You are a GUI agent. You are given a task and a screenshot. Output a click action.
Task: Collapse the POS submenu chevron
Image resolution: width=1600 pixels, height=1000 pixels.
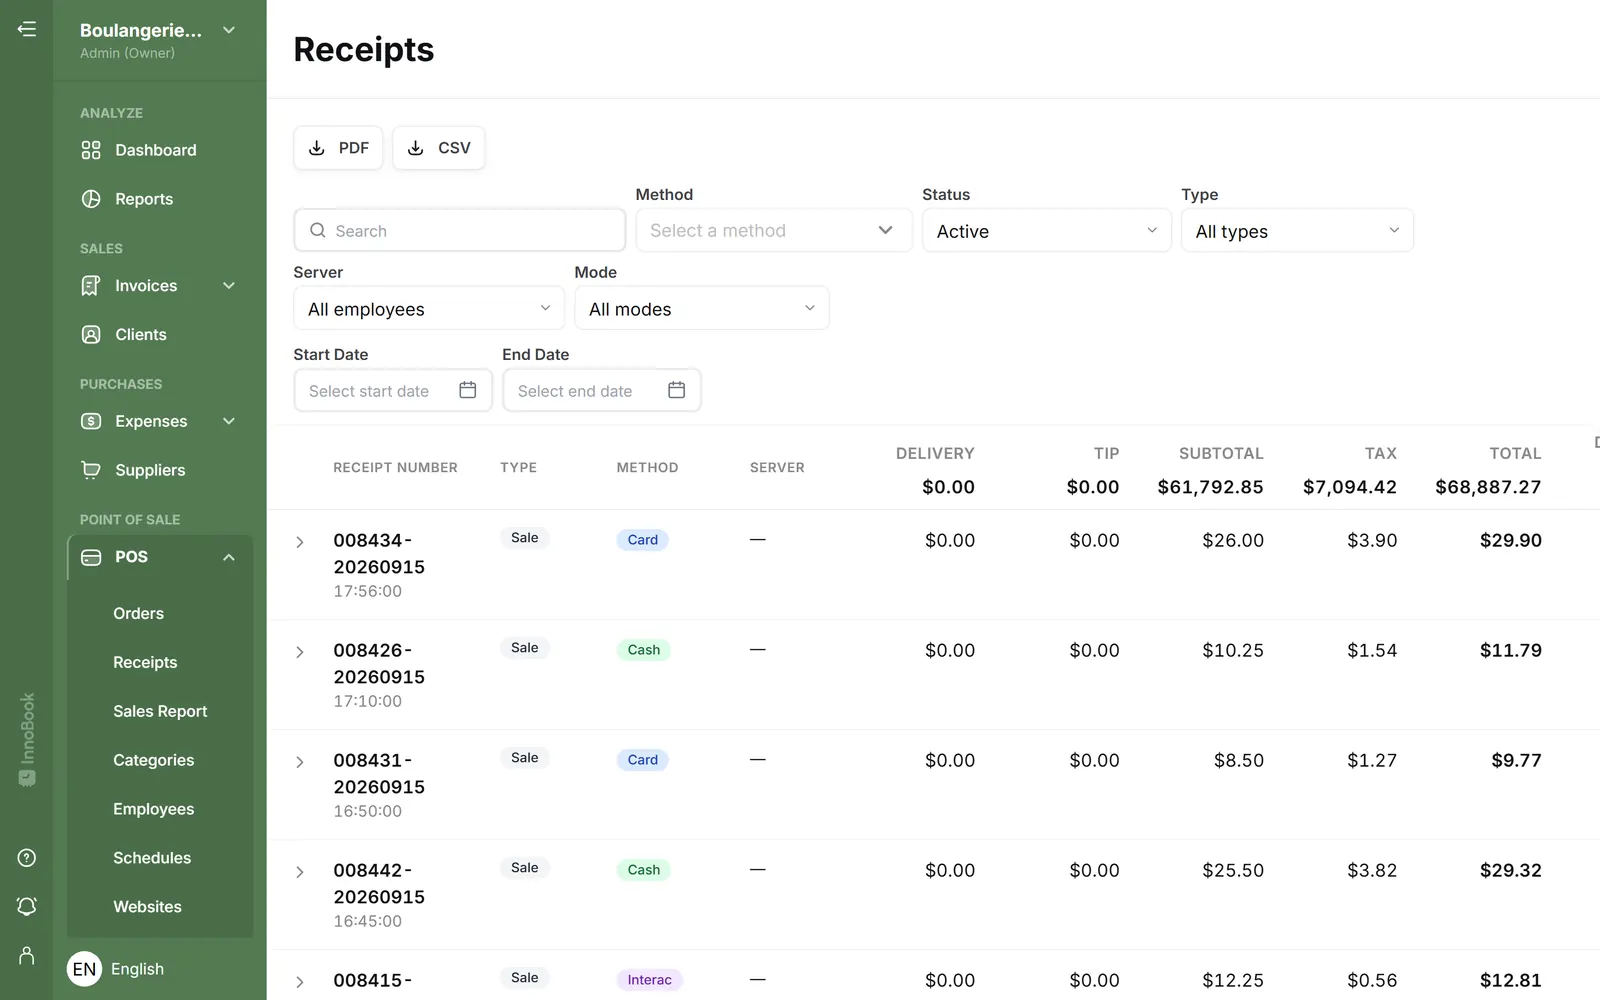pos(229,557)
